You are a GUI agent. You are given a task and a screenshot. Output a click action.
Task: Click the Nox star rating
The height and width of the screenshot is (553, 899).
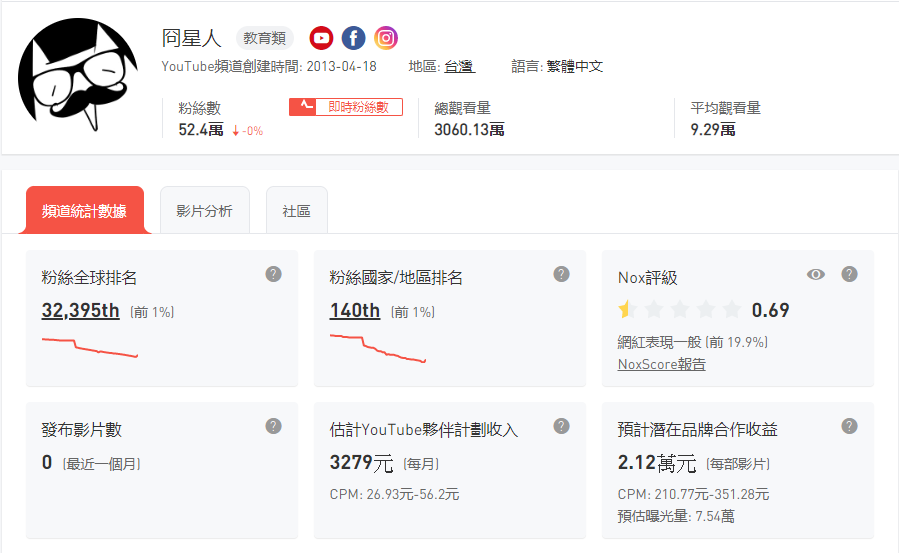tap(679, 310)
